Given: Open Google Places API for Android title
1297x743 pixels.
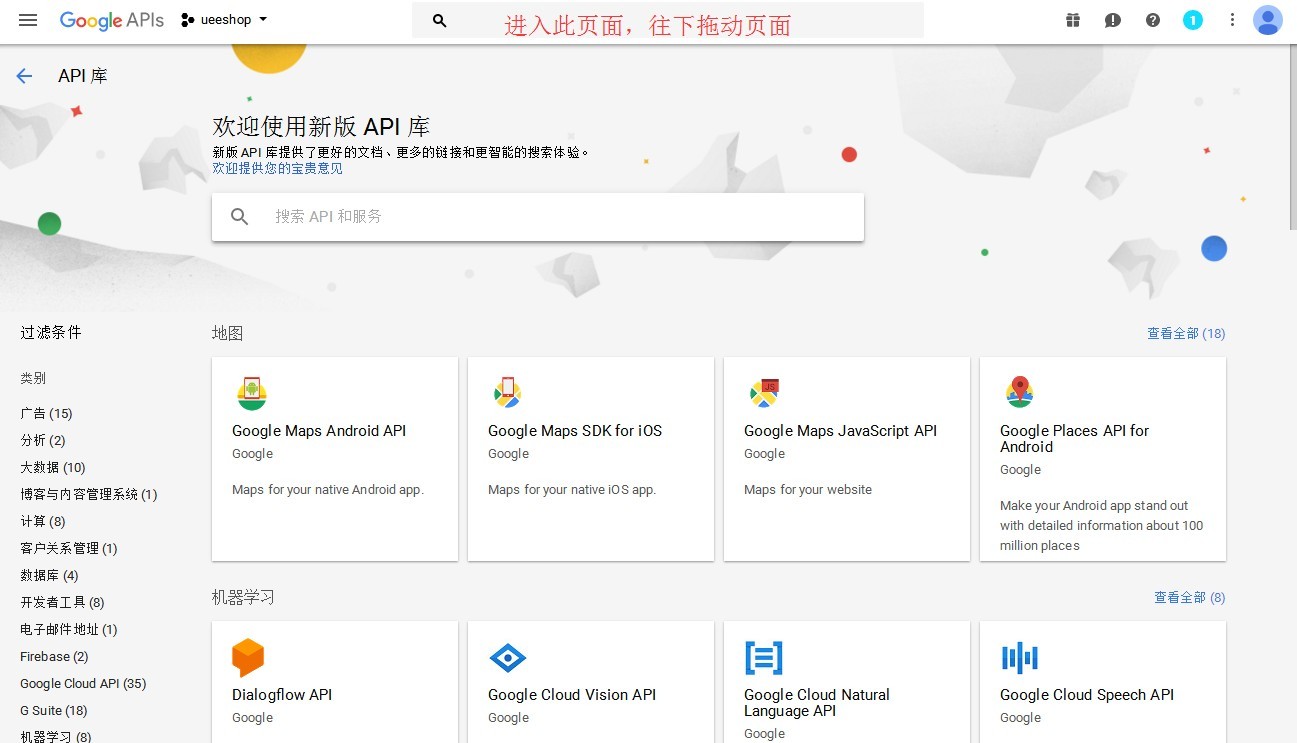Looking at the screenshot, I should pos(1074,439).
